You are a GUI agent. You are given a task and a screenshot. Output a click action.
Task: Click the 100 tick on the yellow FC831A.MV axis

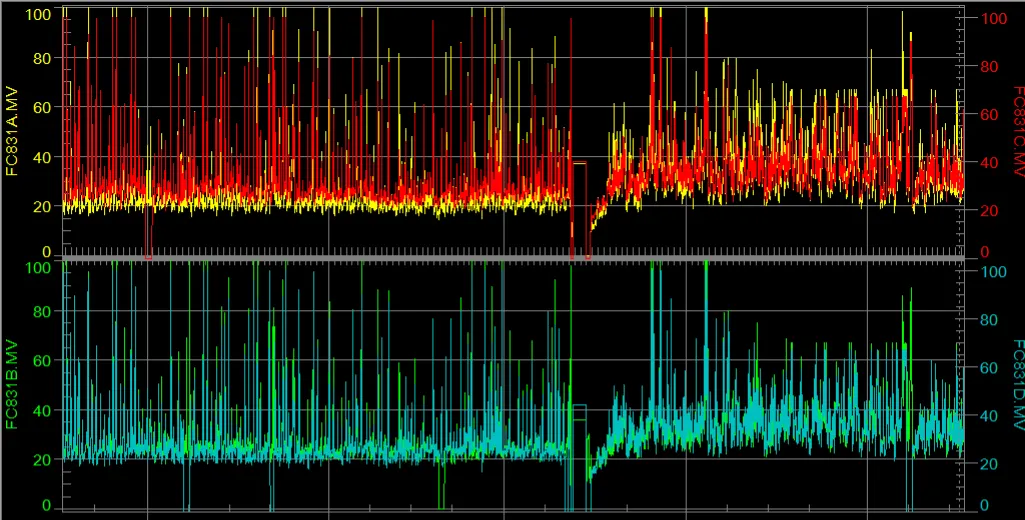pos(37,14)
